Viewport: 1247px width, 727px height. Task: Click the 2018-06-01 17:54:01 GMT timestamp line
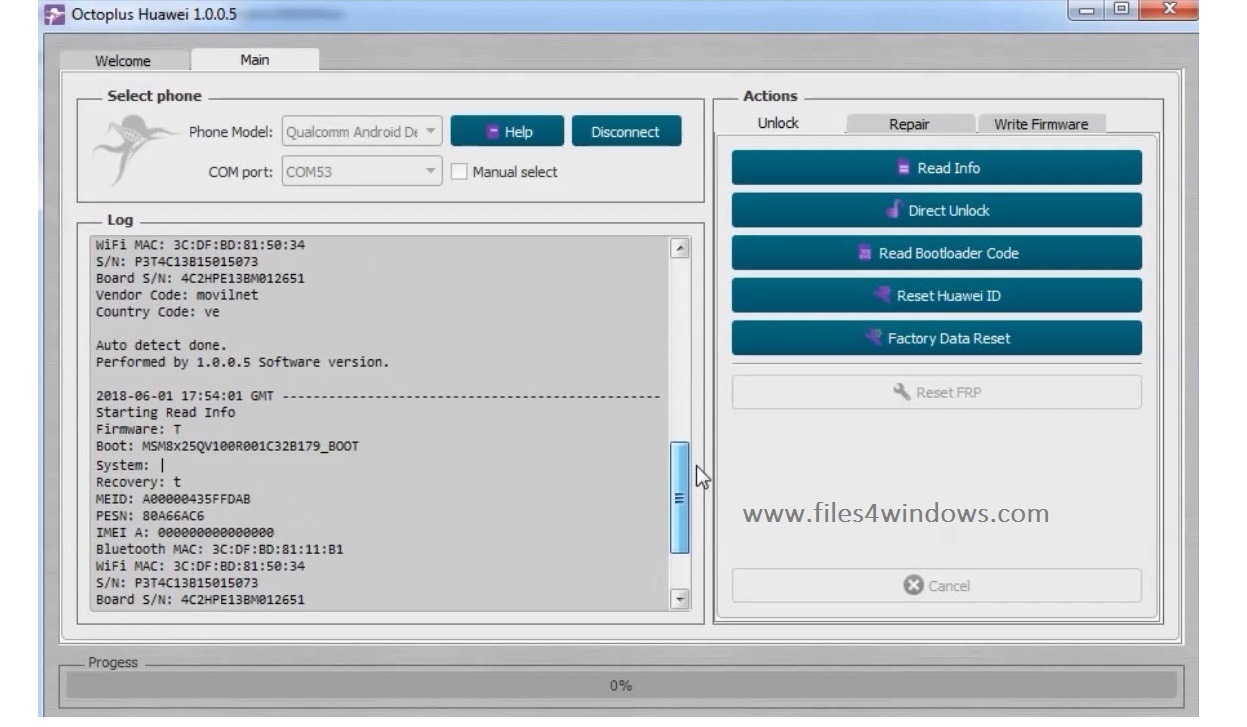[x=378, y=396]
